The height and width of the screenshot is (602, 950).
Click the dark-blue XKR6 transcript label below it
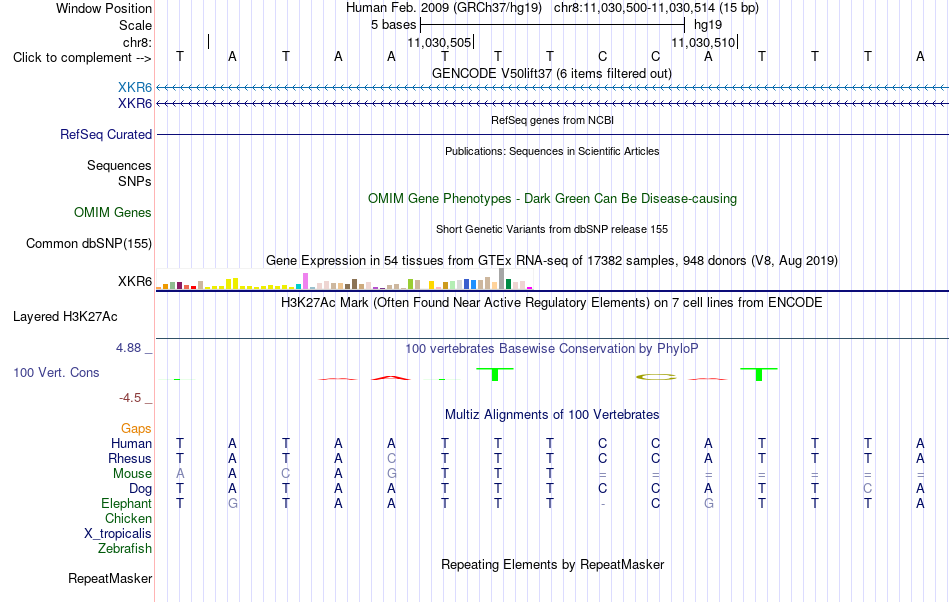pyautogui.click(x=135, y=104)
